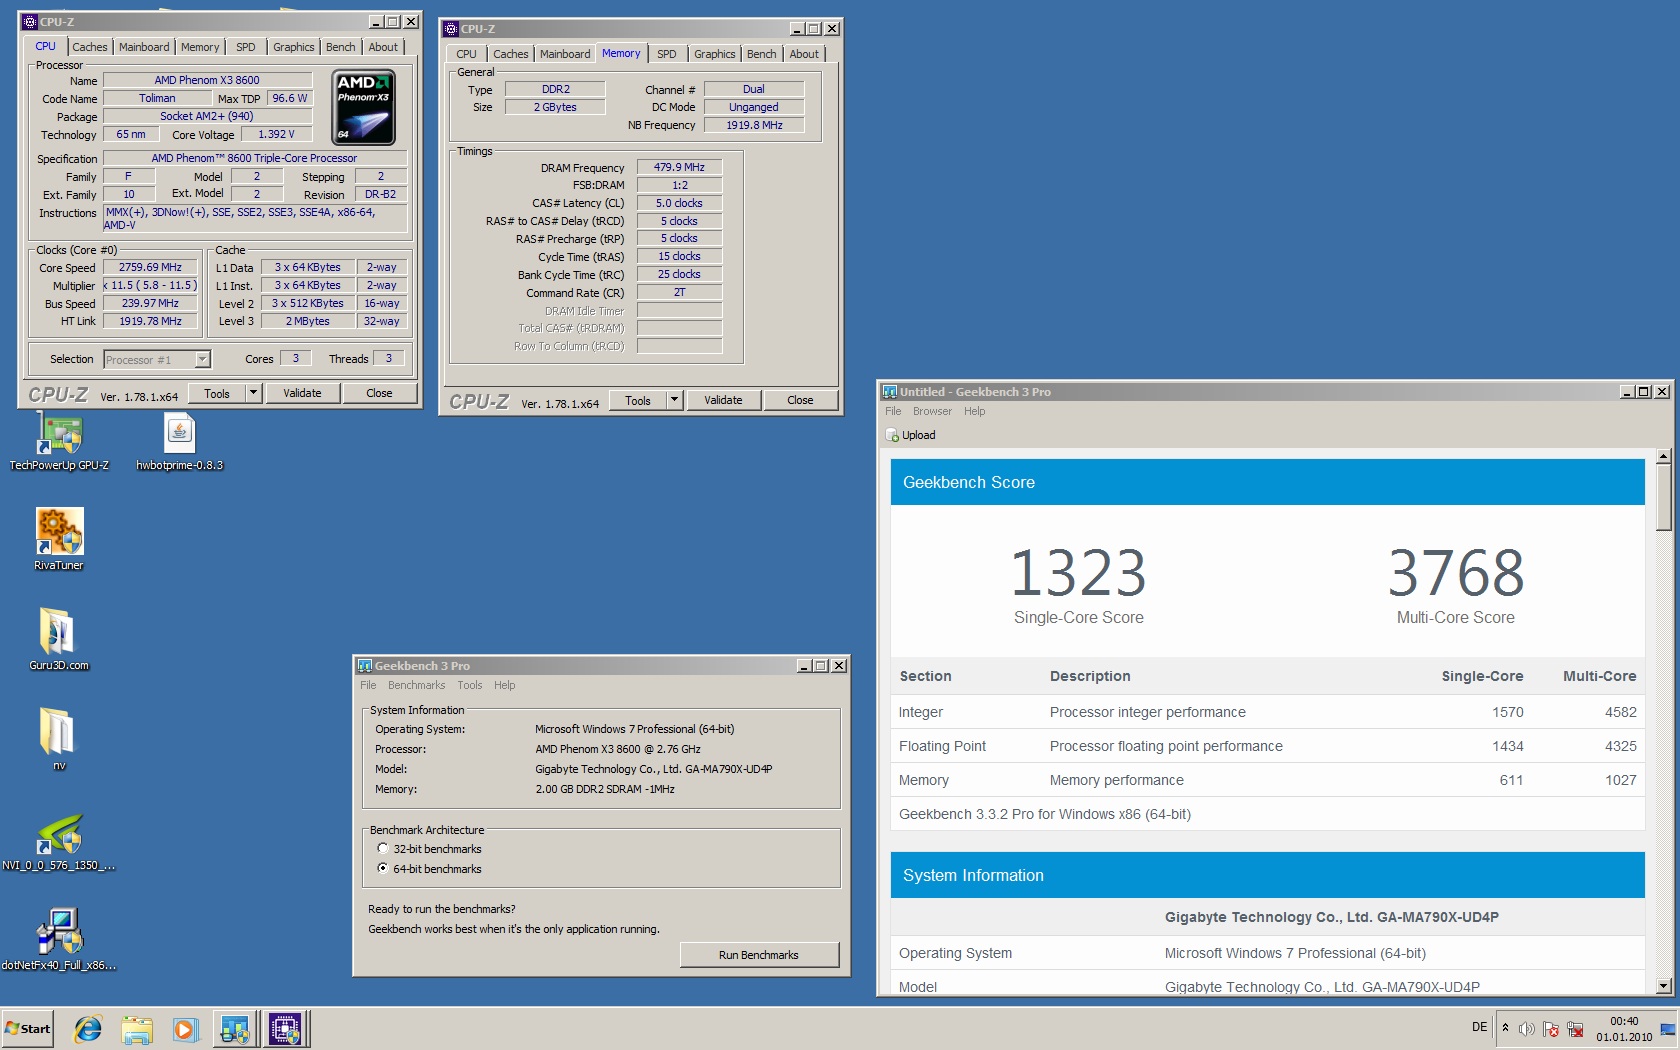Select 64-bit benchmarks radio button
The width and height of the screenshot is (1680, 1050).
point(382,868)
